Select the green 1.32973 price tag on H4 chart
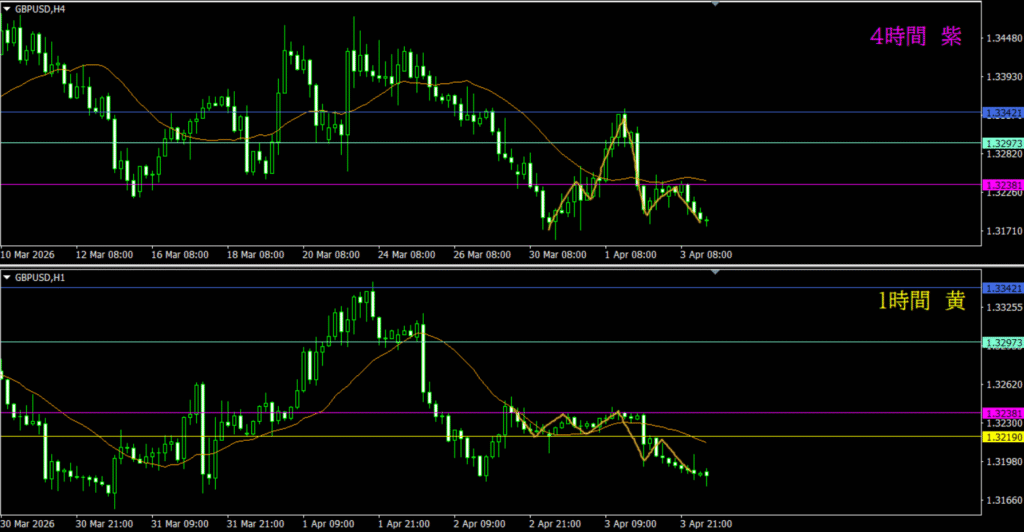The width and height of the screenshot is (1024, 532). (x=1003, y=143)
